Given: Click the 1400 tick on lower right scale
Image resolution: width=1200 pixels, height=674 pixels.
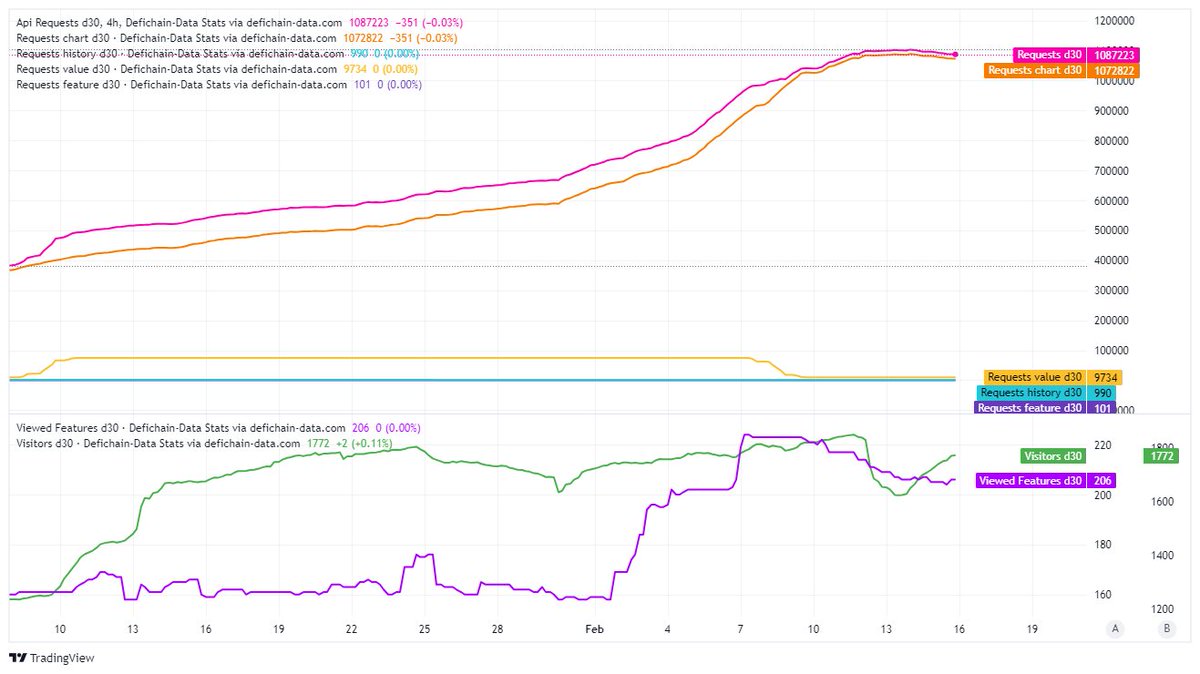Looking at the screenshot, I should click(1162, 555).
